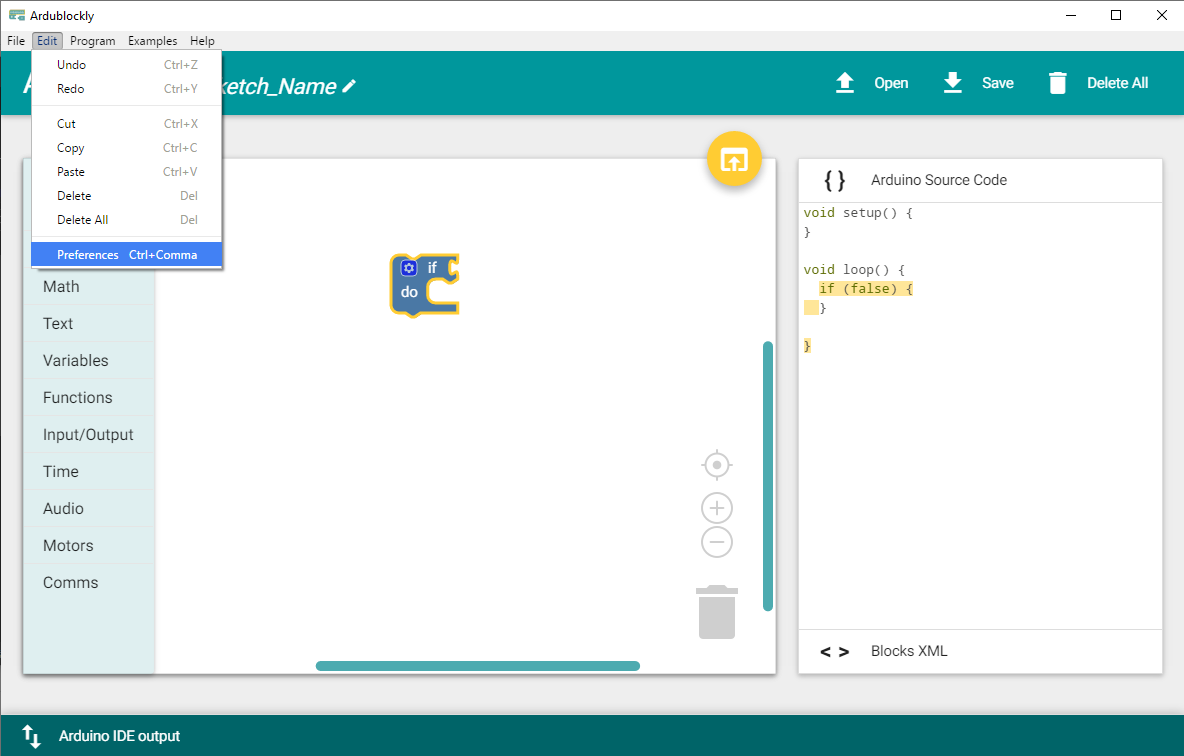
Task: Zoom out with the minus circle icon
Action: click(x=717, y=542)
